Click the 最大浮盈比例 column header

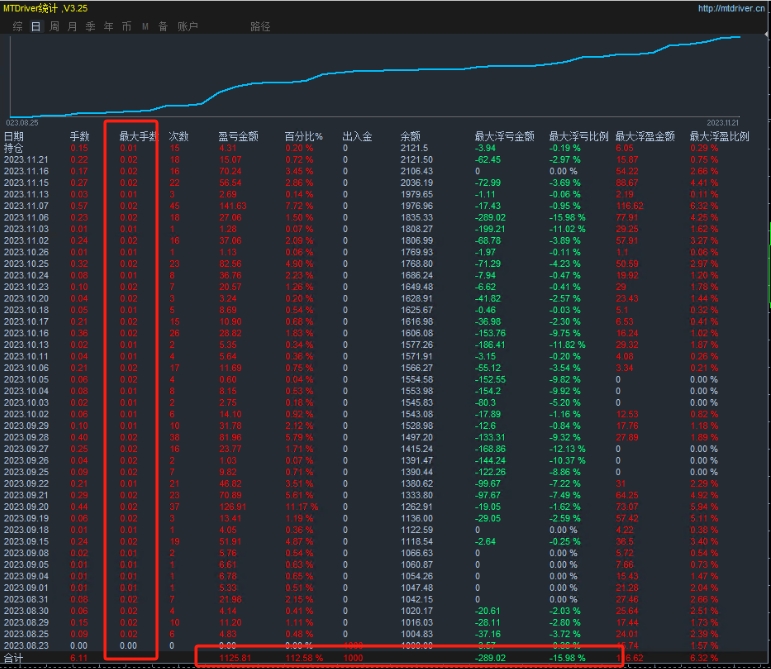pyautogui.click(x=719, y=137)
